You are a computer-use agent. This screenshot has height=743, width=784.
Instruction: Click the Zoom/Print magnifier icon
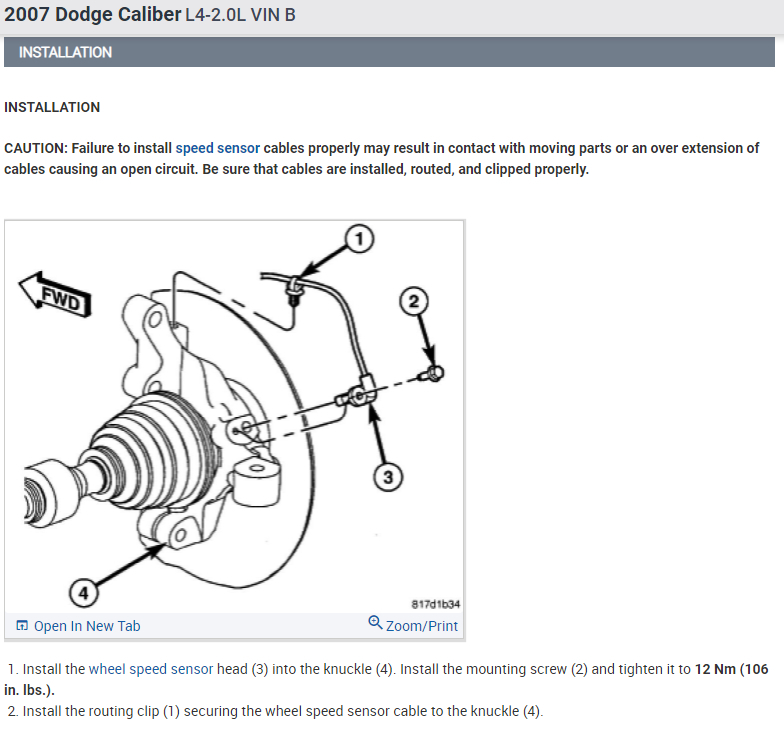click(375, 623)
